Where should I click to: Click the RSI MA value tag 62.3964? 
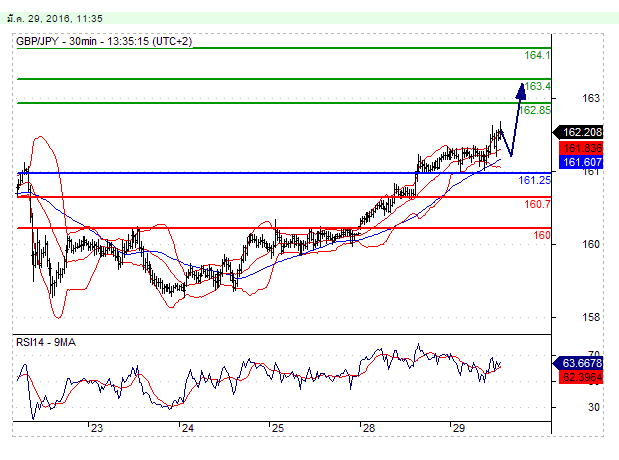pyautogui.click(x=581, y=377)
